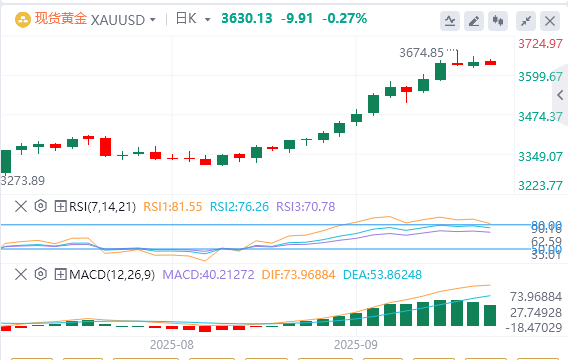568x360 pixels.
Task: Open RSI indicator settings gear
Action: 41,206
